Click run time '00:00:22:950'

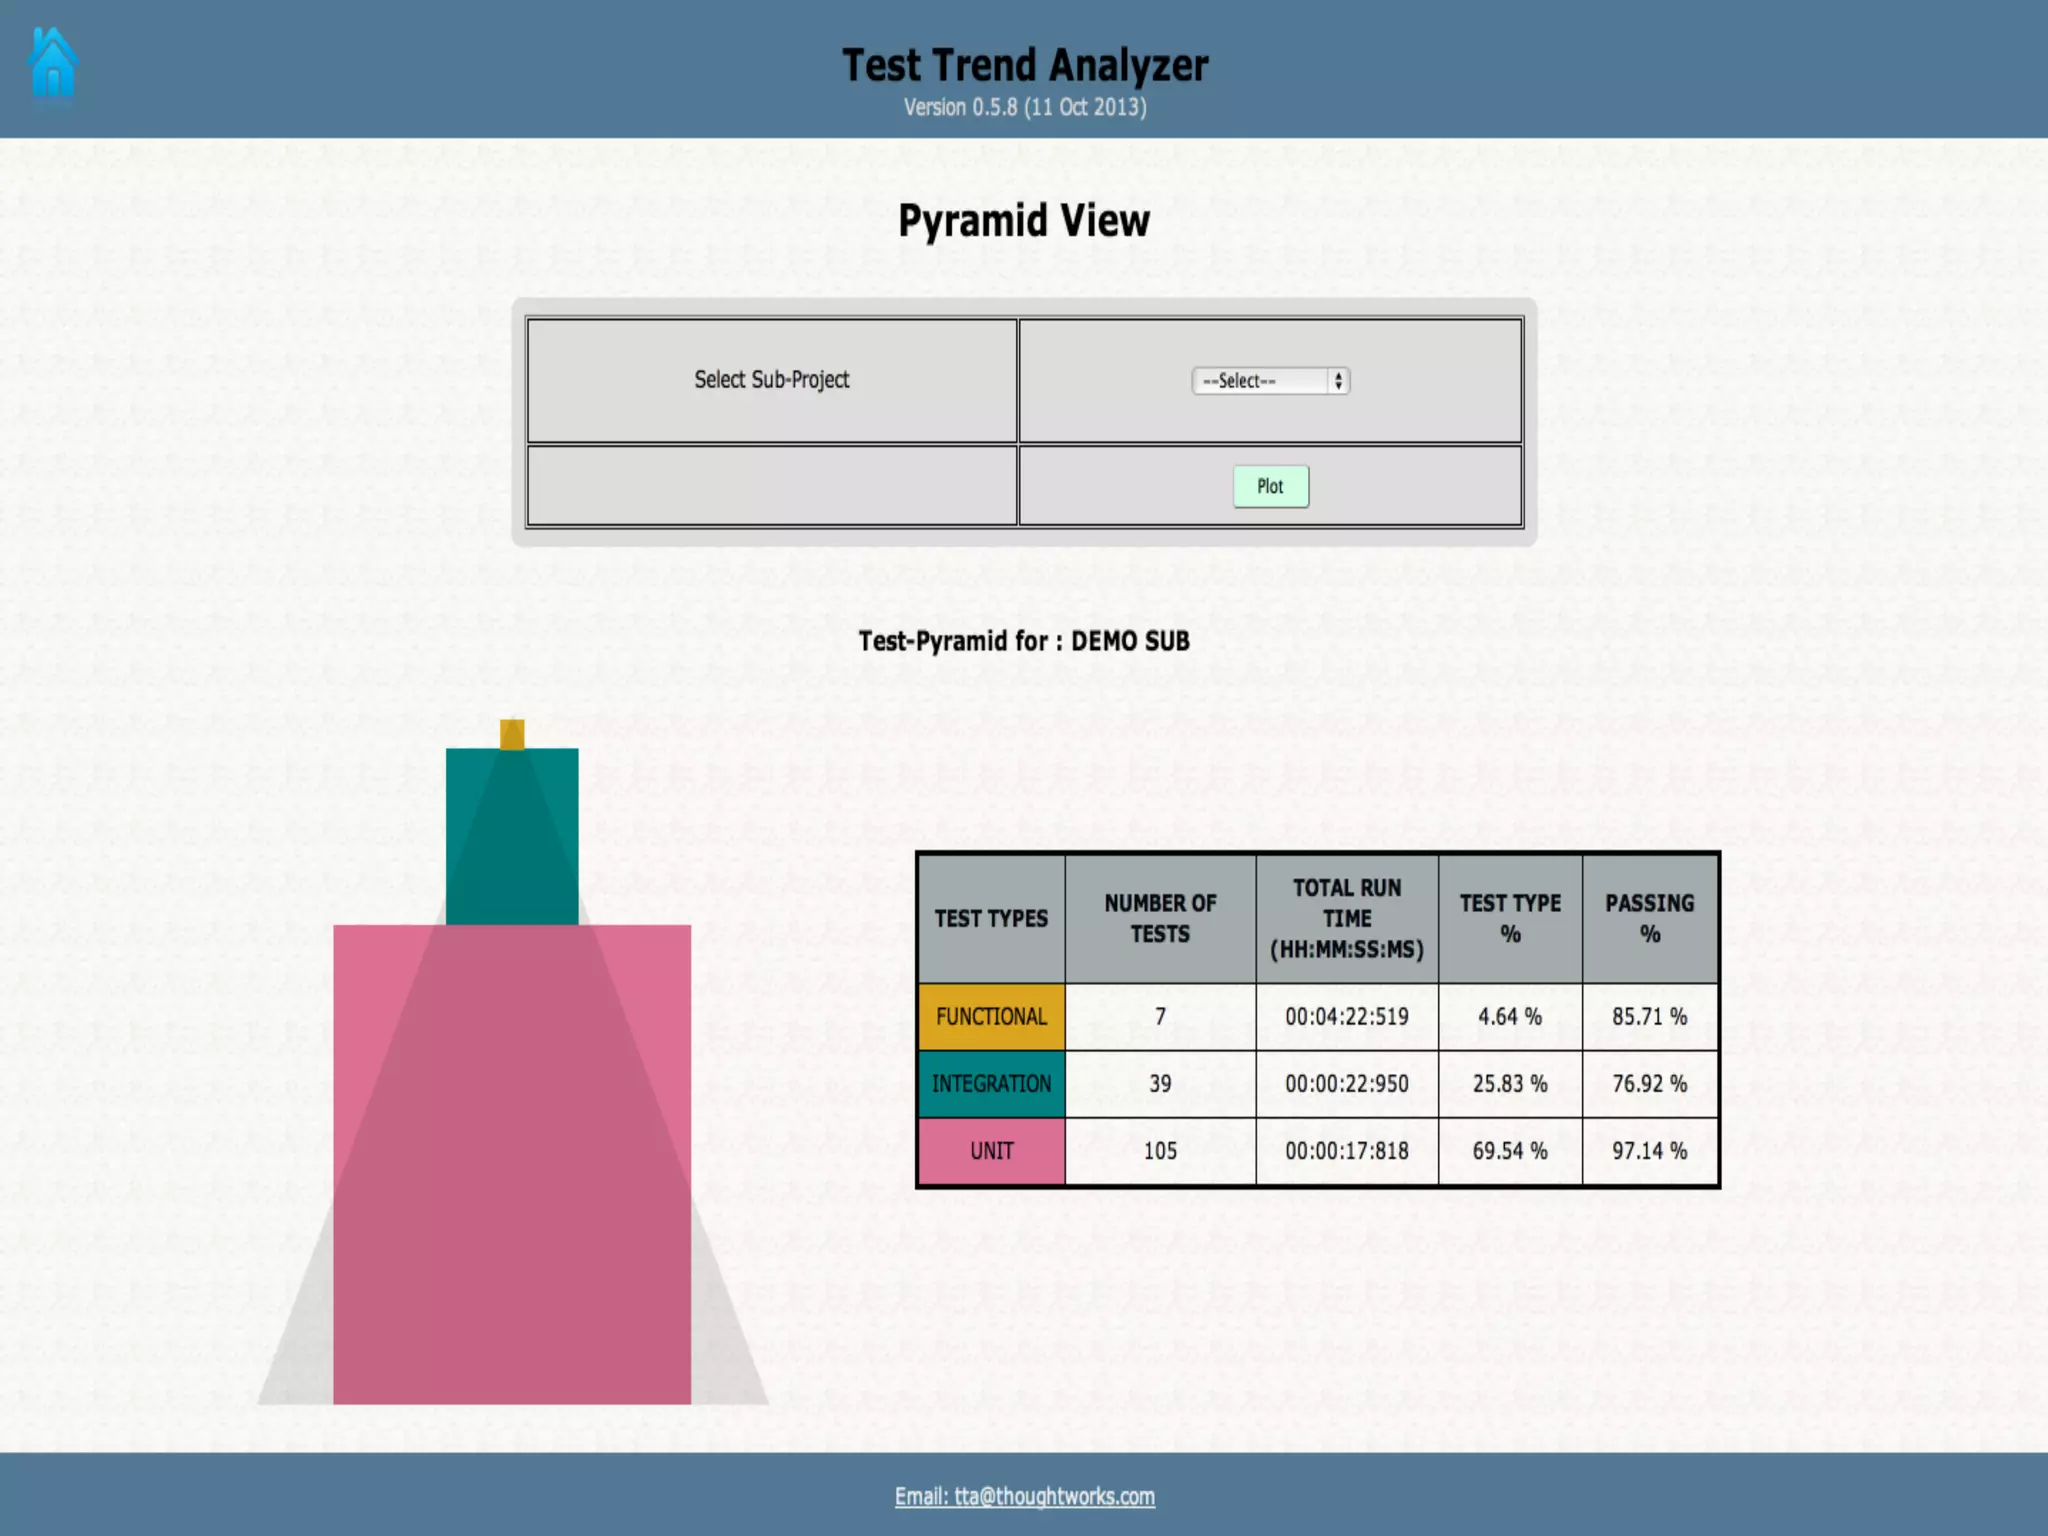point(1347,1084)
